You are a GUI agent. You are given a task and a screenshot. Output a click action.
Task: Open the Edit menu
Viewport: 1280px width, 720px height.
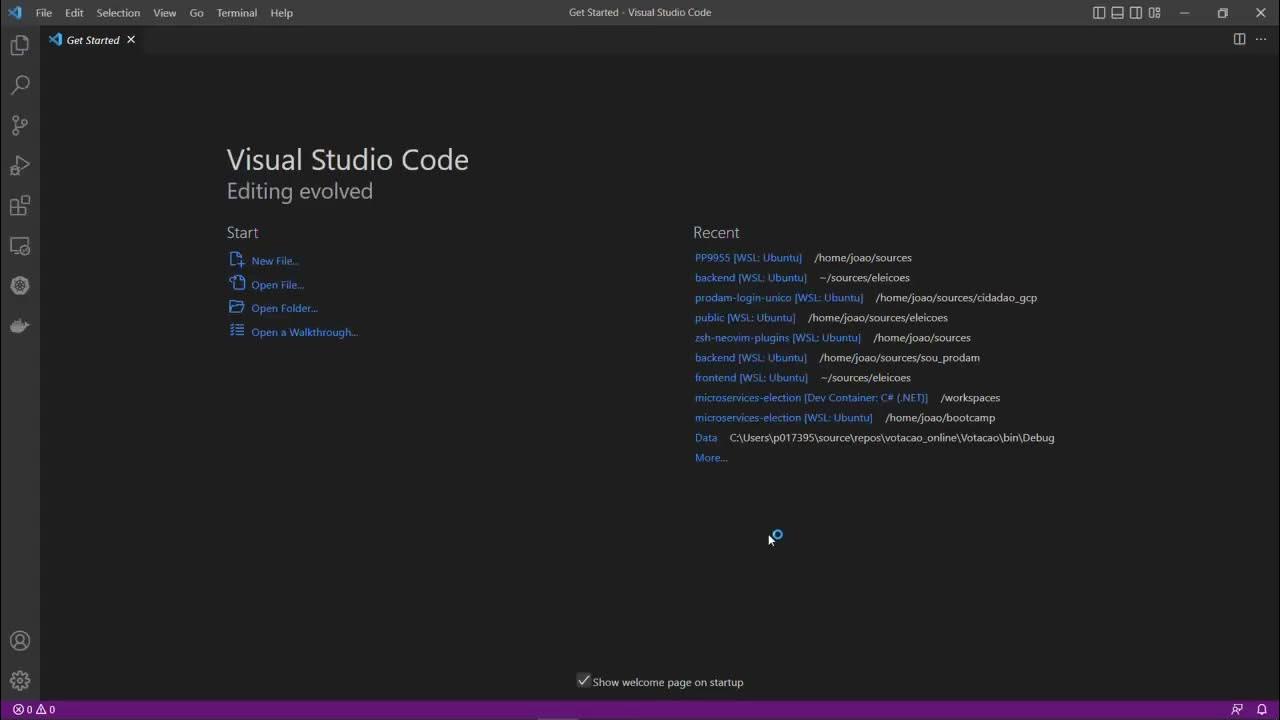point(74,13)
